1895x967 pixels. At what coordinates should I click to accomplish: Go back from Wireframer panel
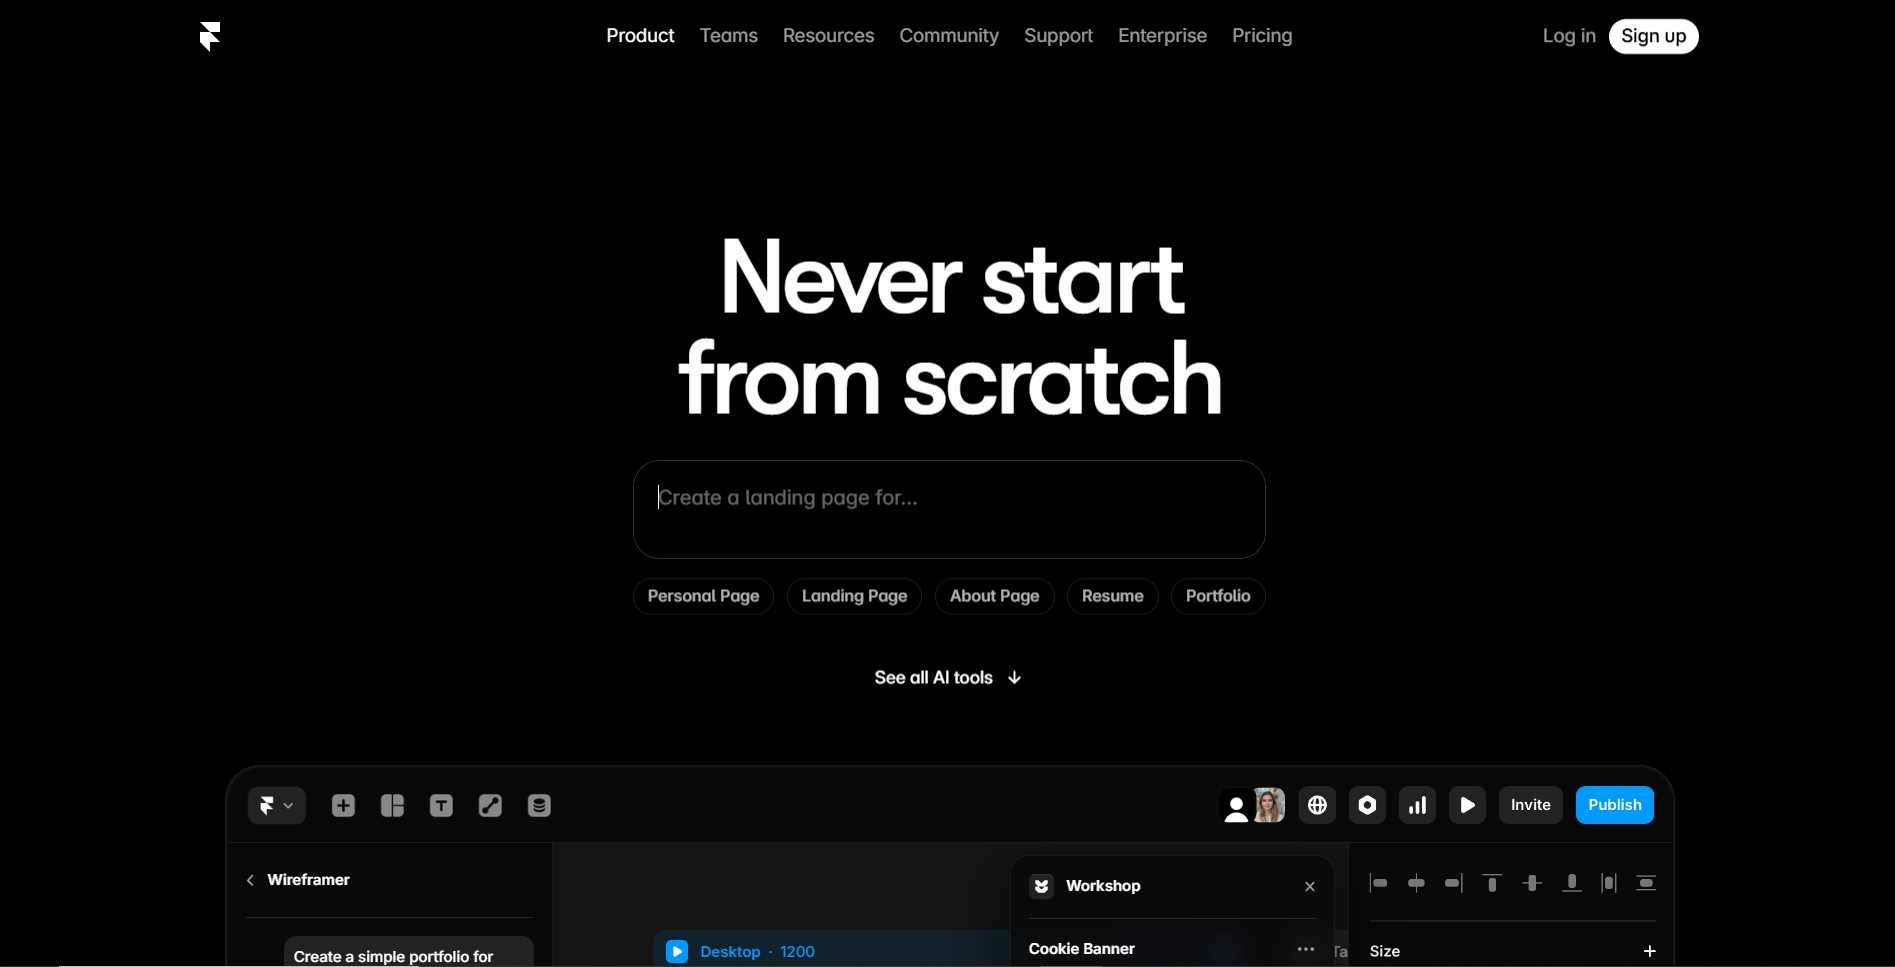251,880
